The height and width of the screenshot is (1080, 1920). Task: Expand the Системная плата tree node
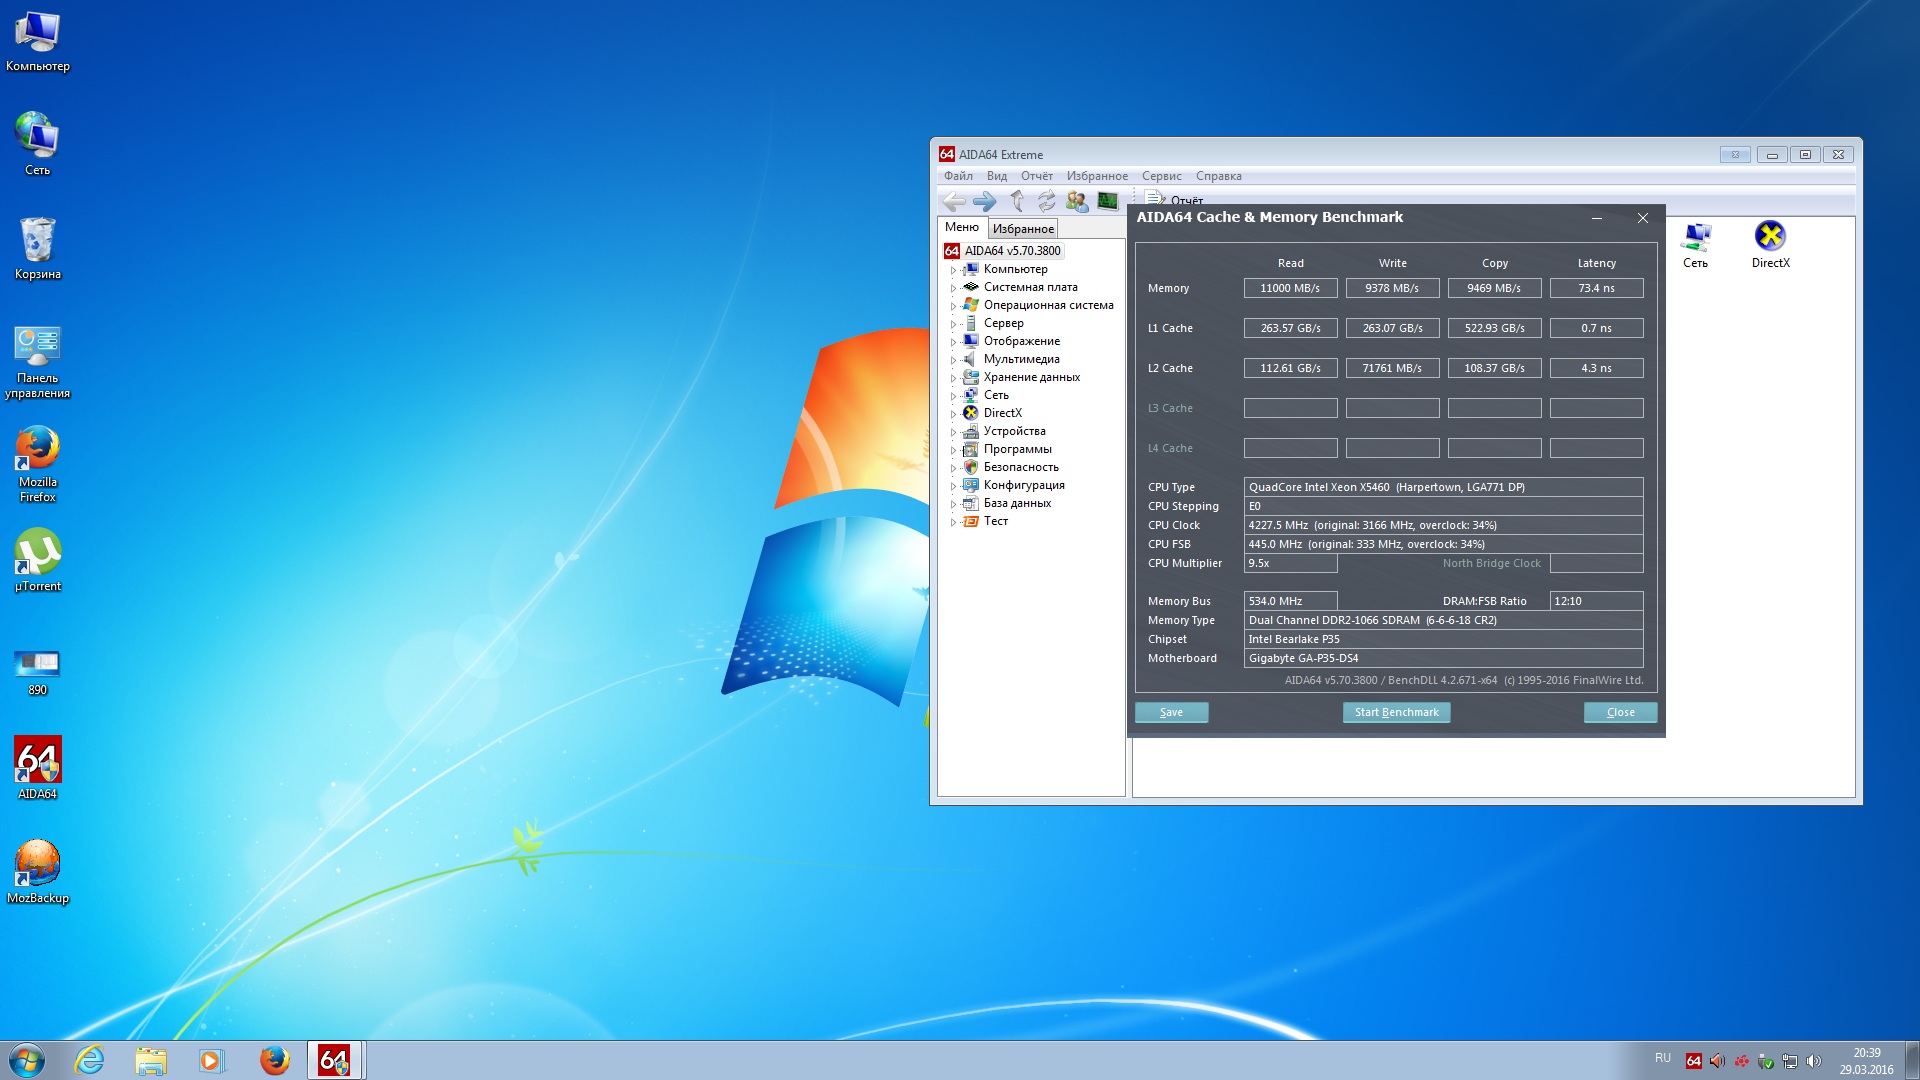pos(953,288)
